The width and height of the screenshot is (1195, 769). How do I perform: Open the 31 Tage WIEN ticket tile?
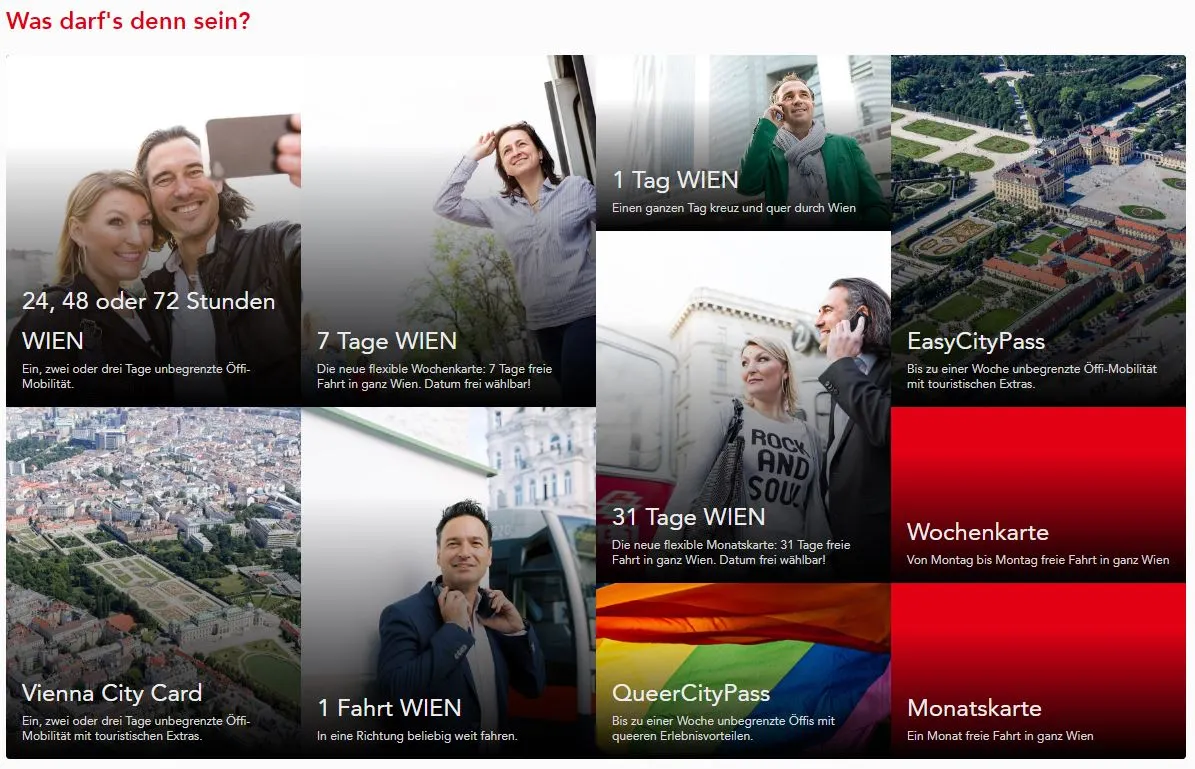coord(743,407)
